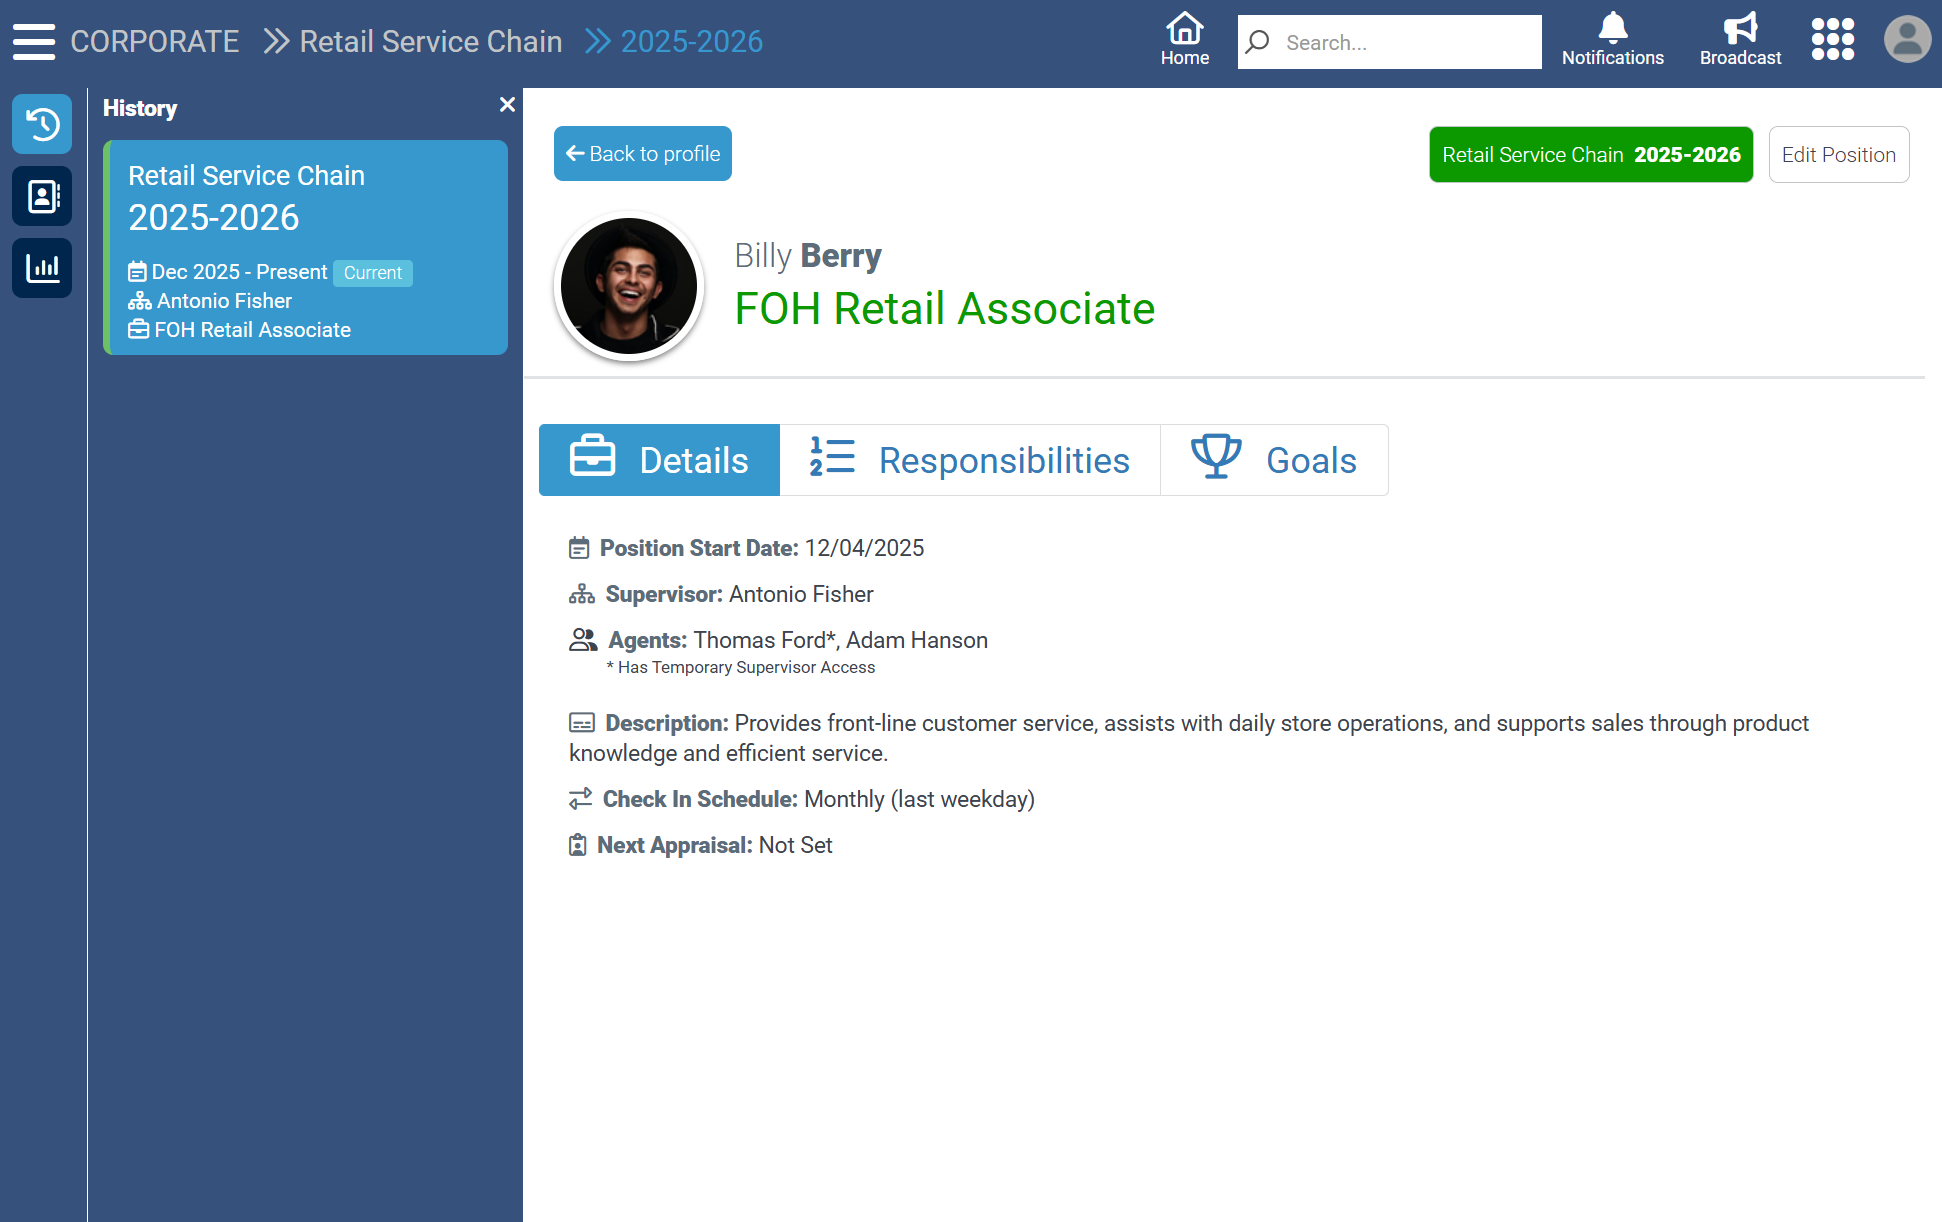Image resolution: width=1942 pixels, height=1222 pixels.
Task: Click the Home icon
Action: (1184, 41)
